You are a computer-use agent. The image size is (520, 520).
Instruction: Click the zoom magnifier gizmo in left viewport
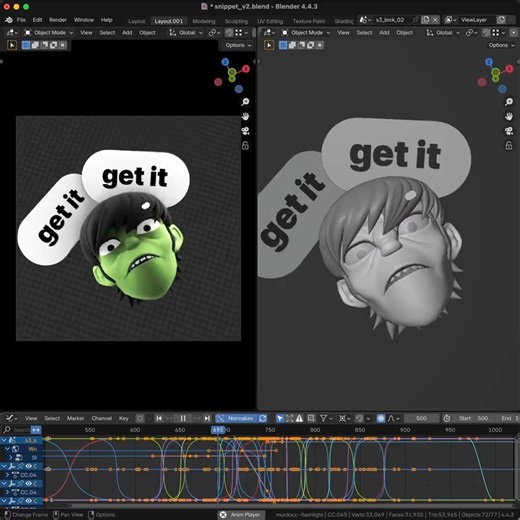[245, 102]
